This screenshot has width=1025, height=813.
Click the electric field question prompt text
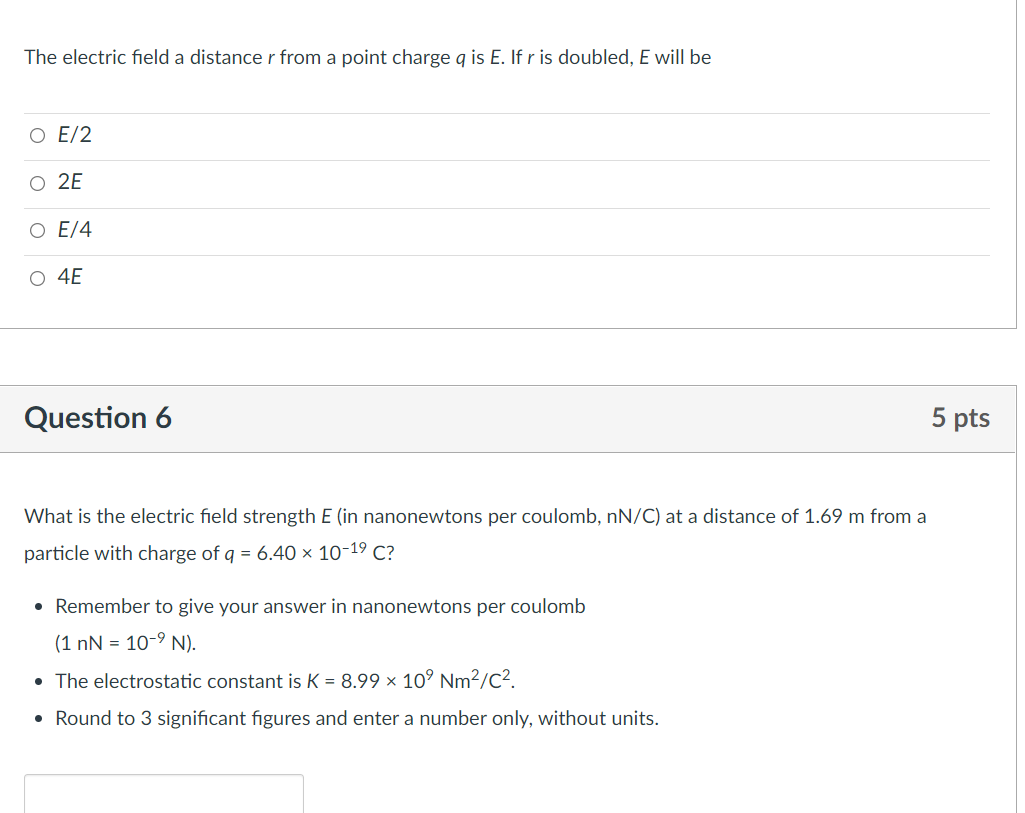pos(368,57)
